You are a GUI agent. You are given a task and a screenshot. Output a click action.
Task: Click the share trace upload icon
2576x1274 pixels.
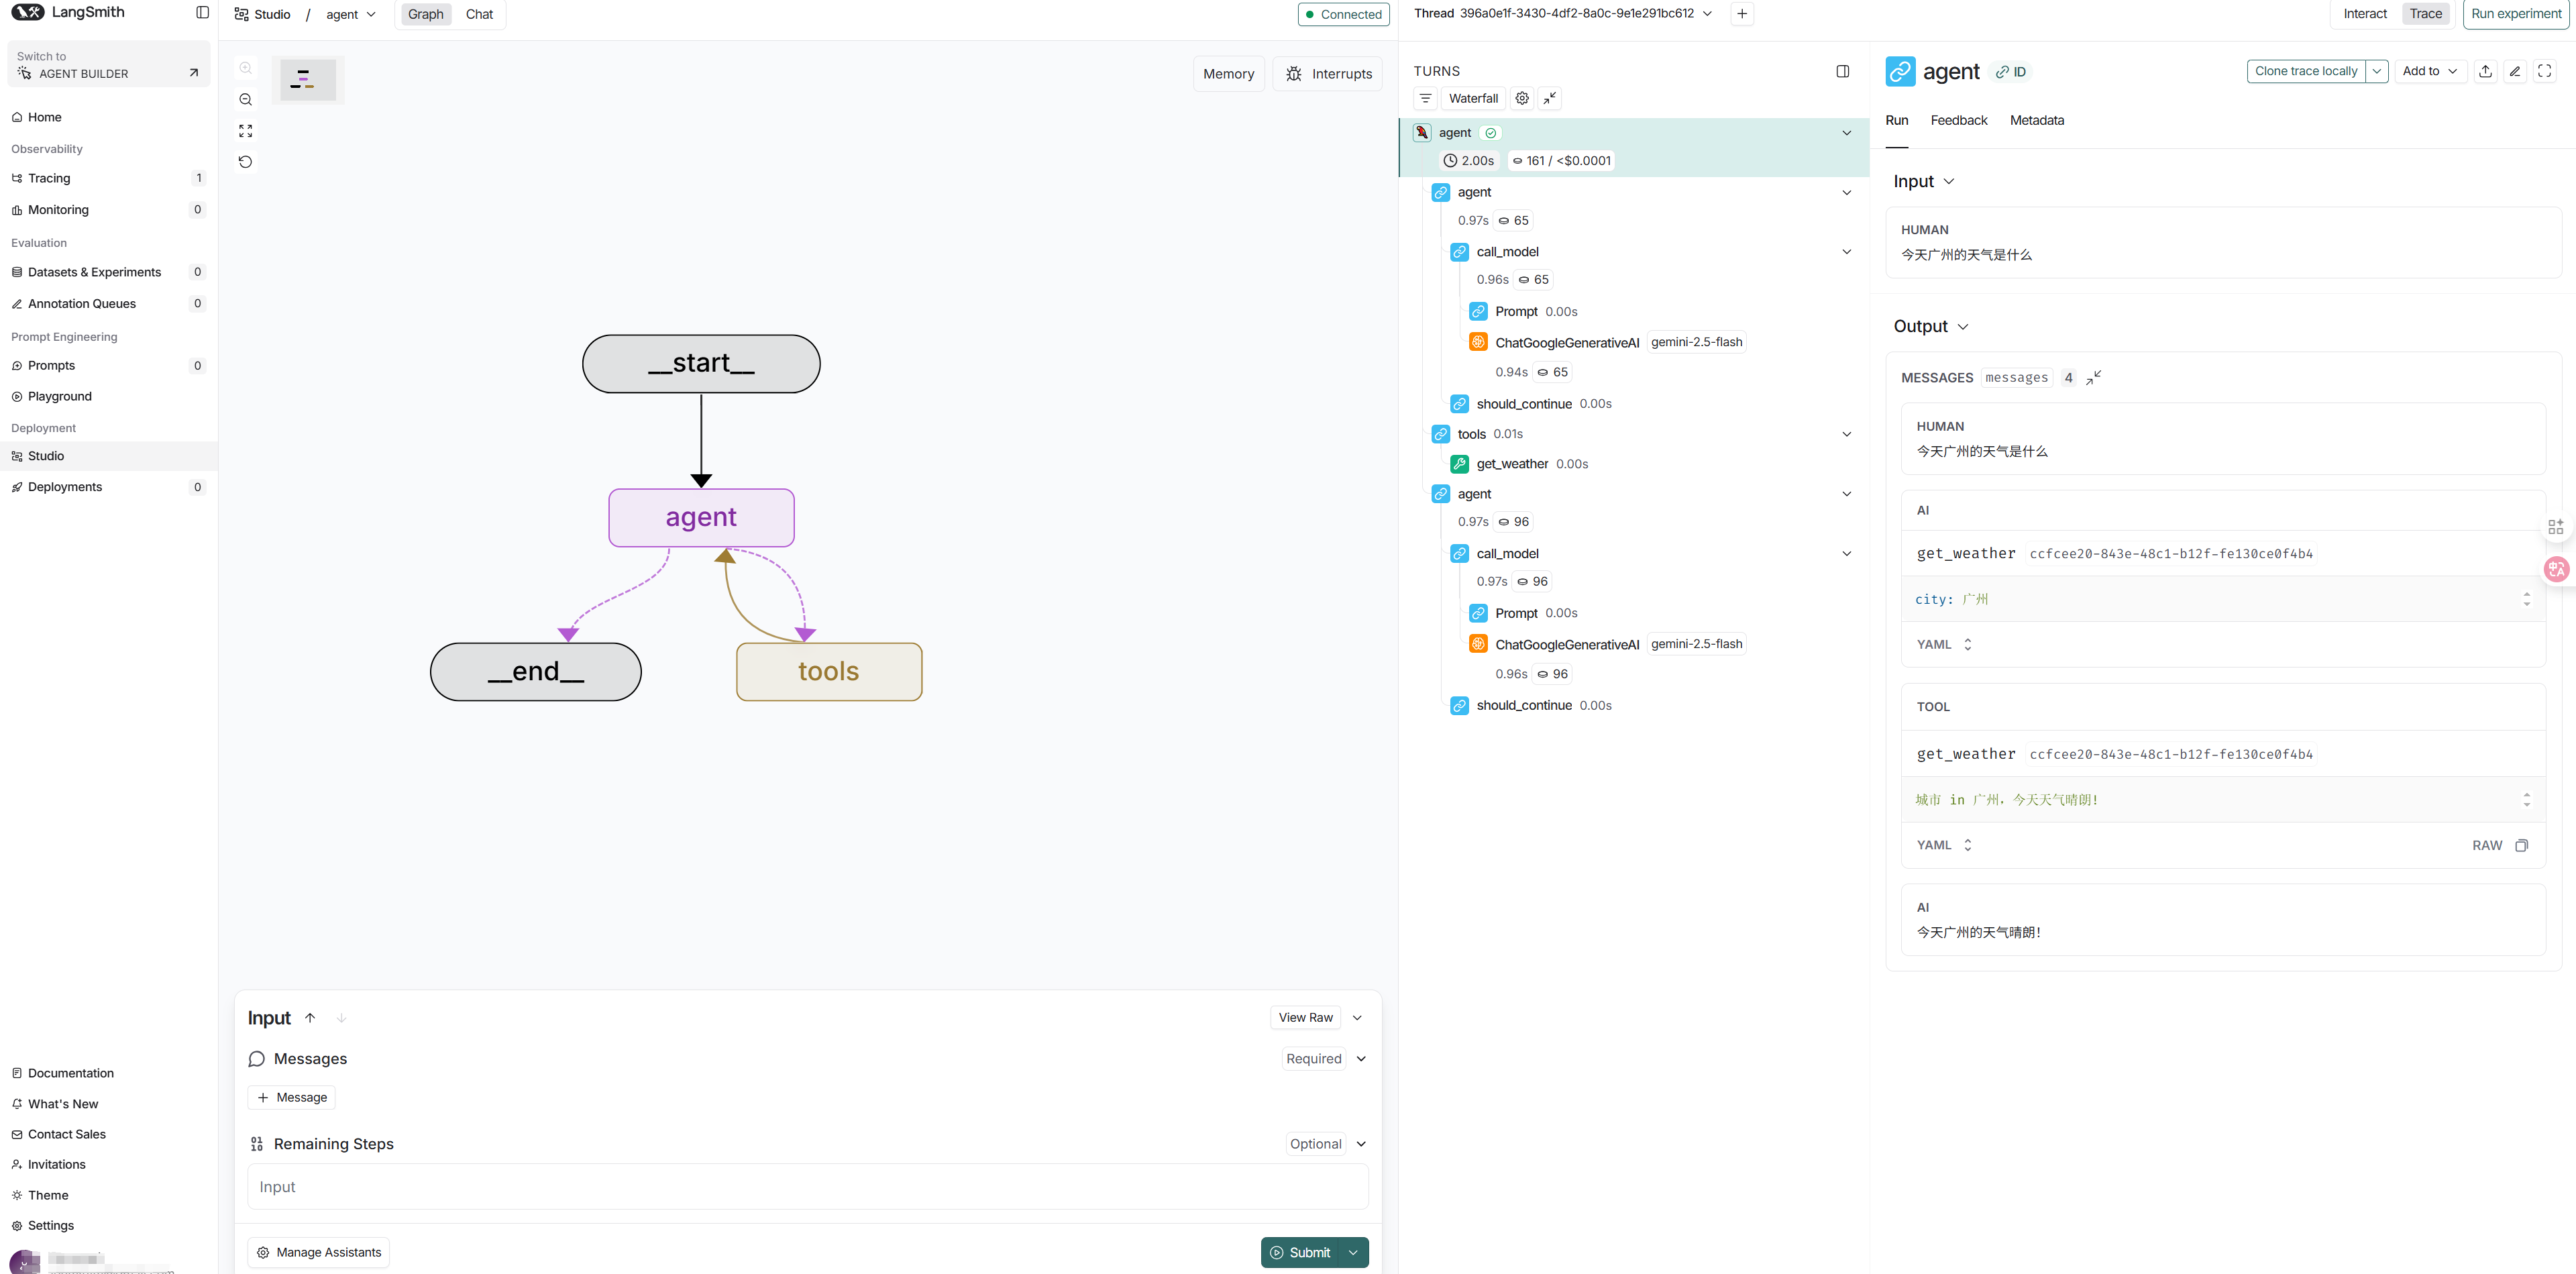coord(2485,71)
